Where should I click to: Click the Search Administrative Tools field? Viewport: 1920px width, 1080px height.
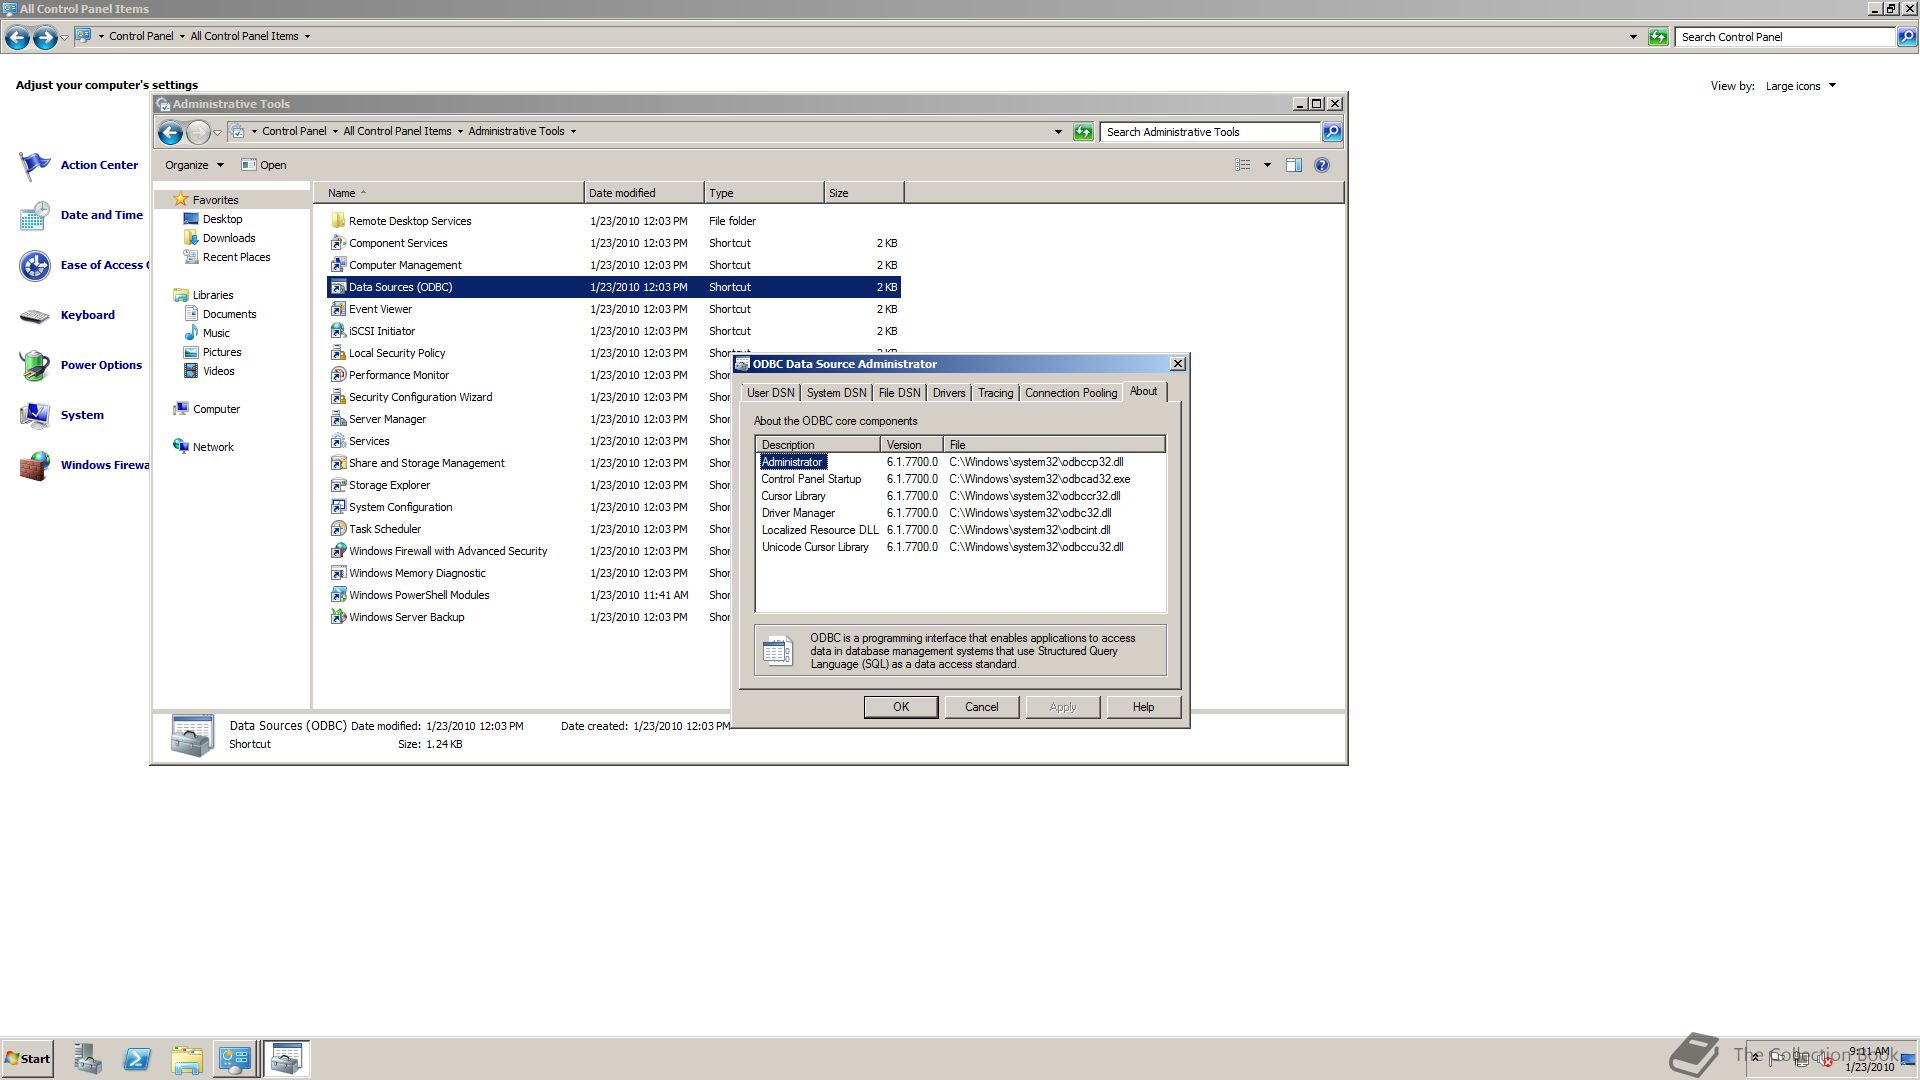coord(1210,132)
